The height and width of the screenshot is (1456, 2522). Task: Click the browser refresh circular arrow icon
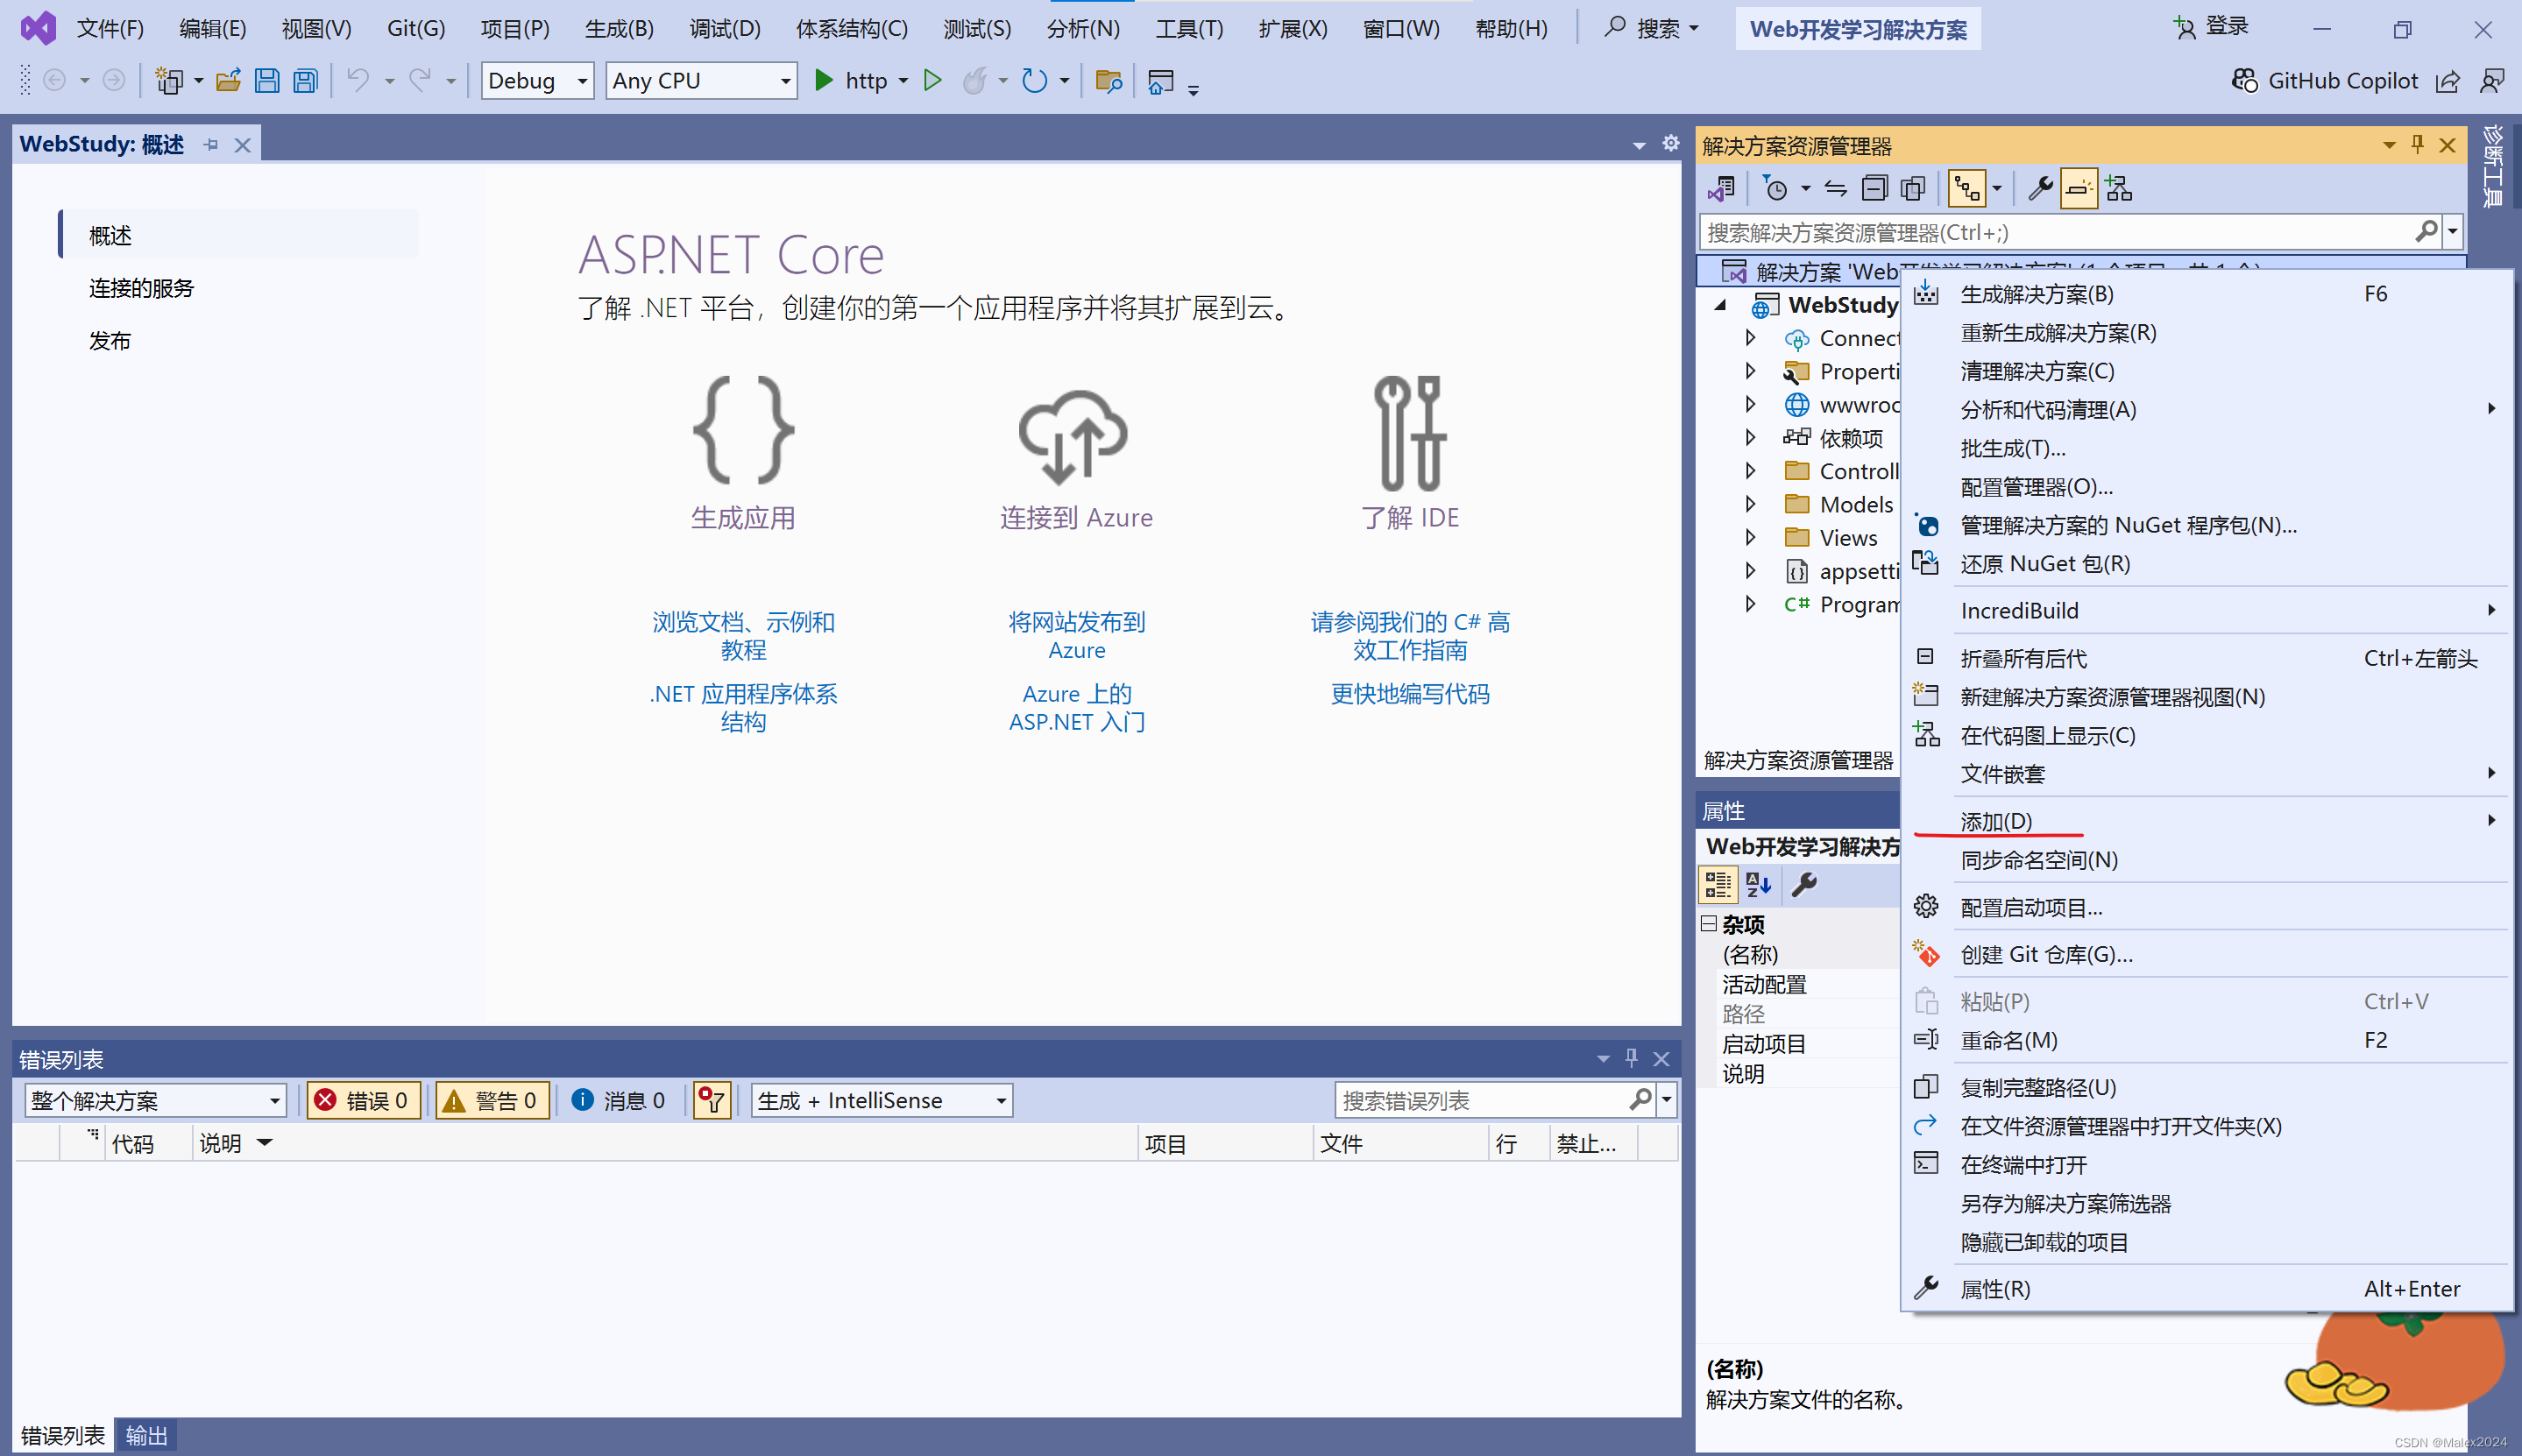click(x=1034, y=80)
